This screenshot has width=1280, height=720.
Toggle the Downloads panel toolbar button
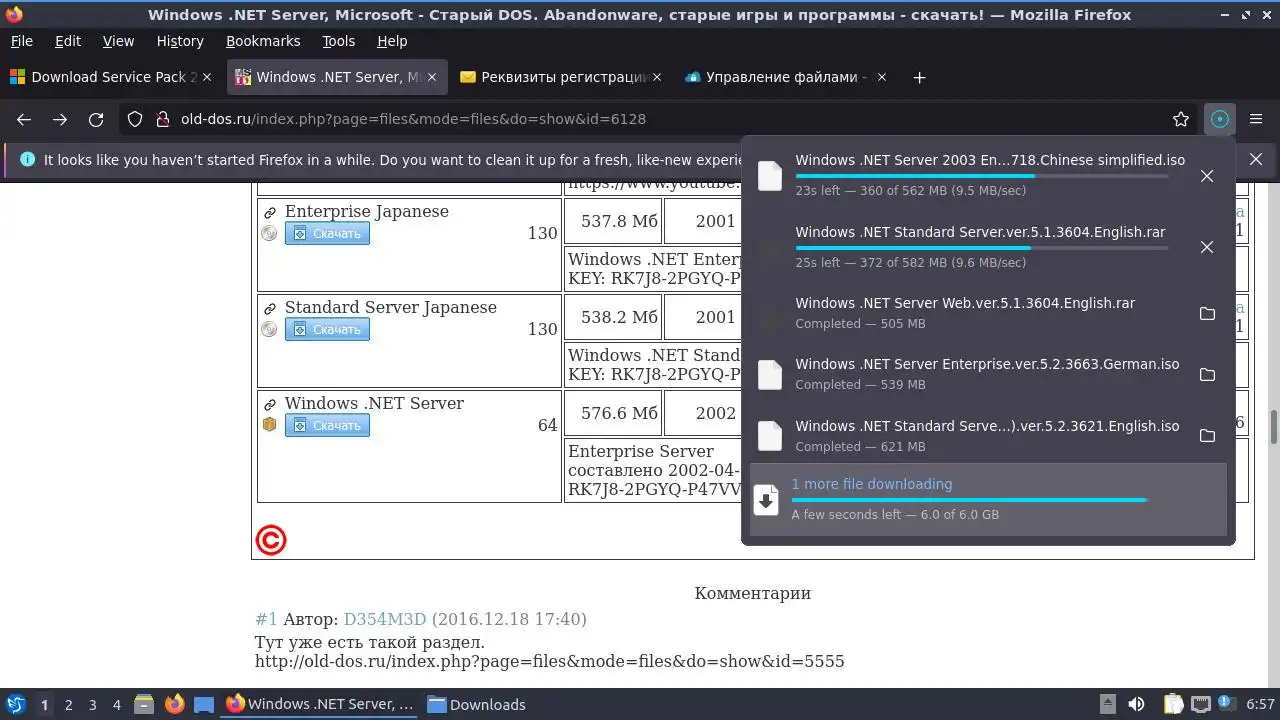pyautogui.click(x=1219, y=119)
